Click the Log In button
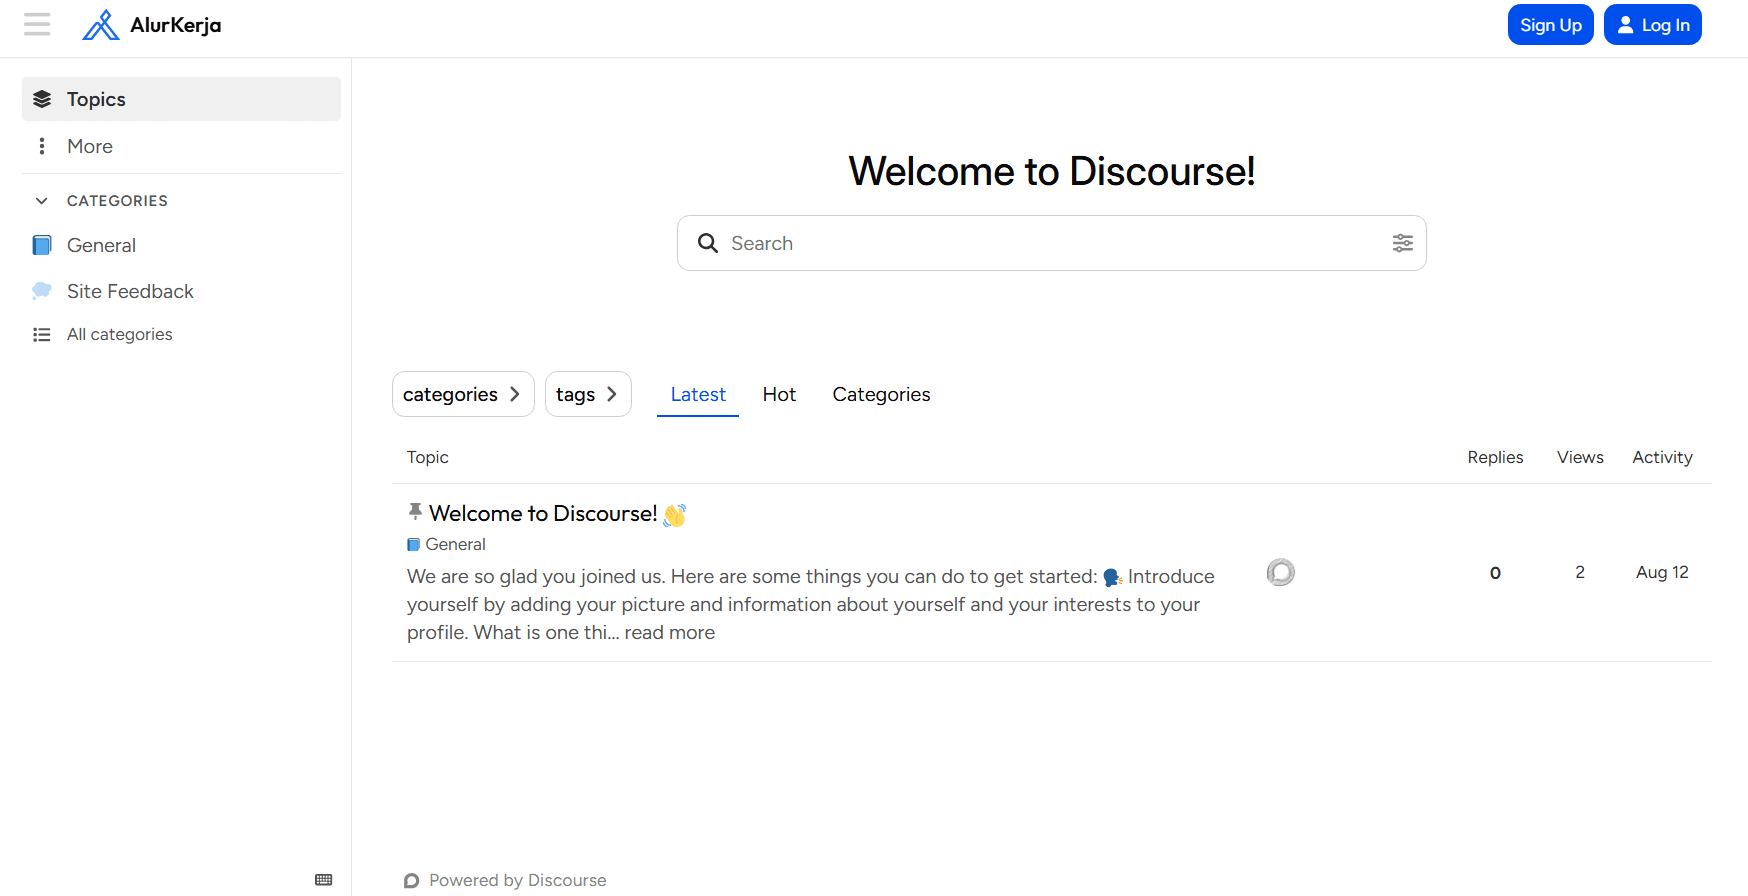This screenshot has width=1748, height=896. [x=1652, y=25]
